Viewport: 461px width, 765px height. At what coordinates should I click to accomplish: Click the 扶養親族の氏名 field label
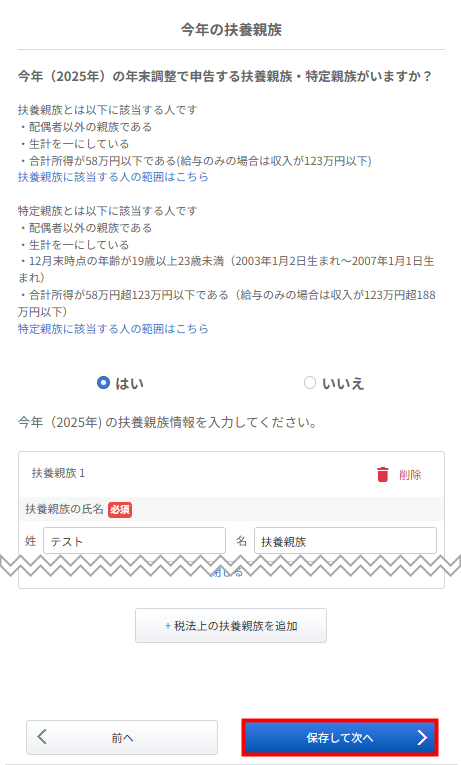point(64,509)
